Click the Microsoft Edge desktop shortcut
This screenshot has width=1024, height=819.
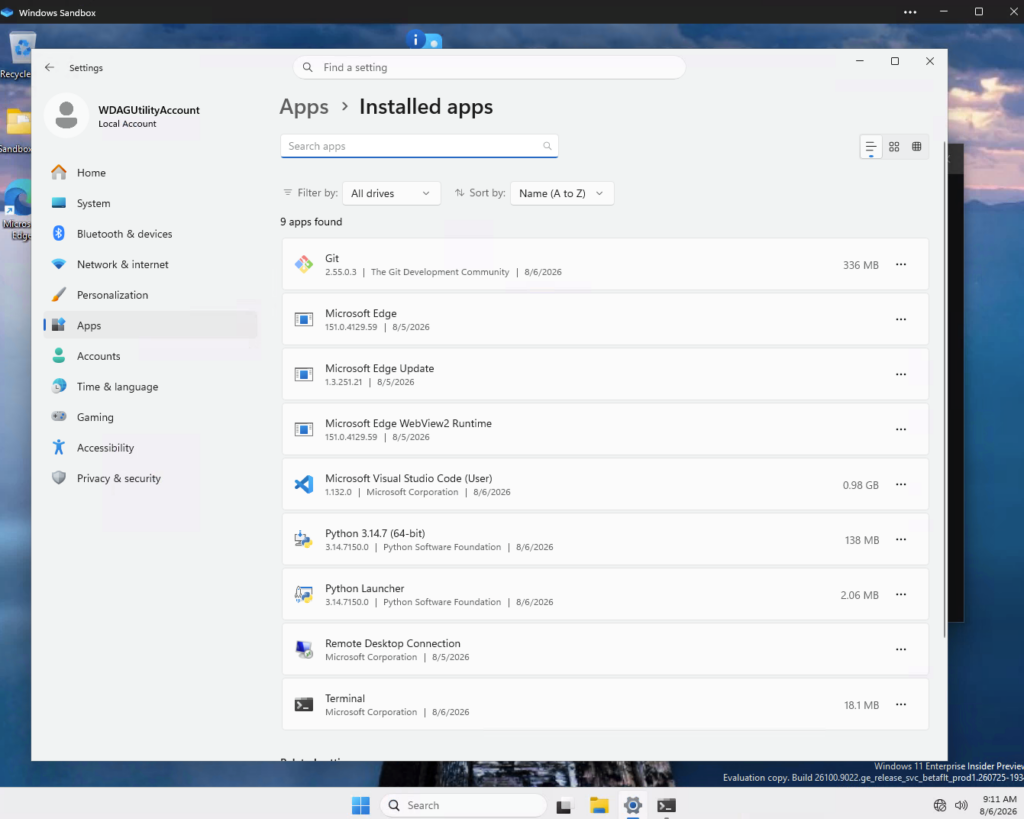click(17, 210)
